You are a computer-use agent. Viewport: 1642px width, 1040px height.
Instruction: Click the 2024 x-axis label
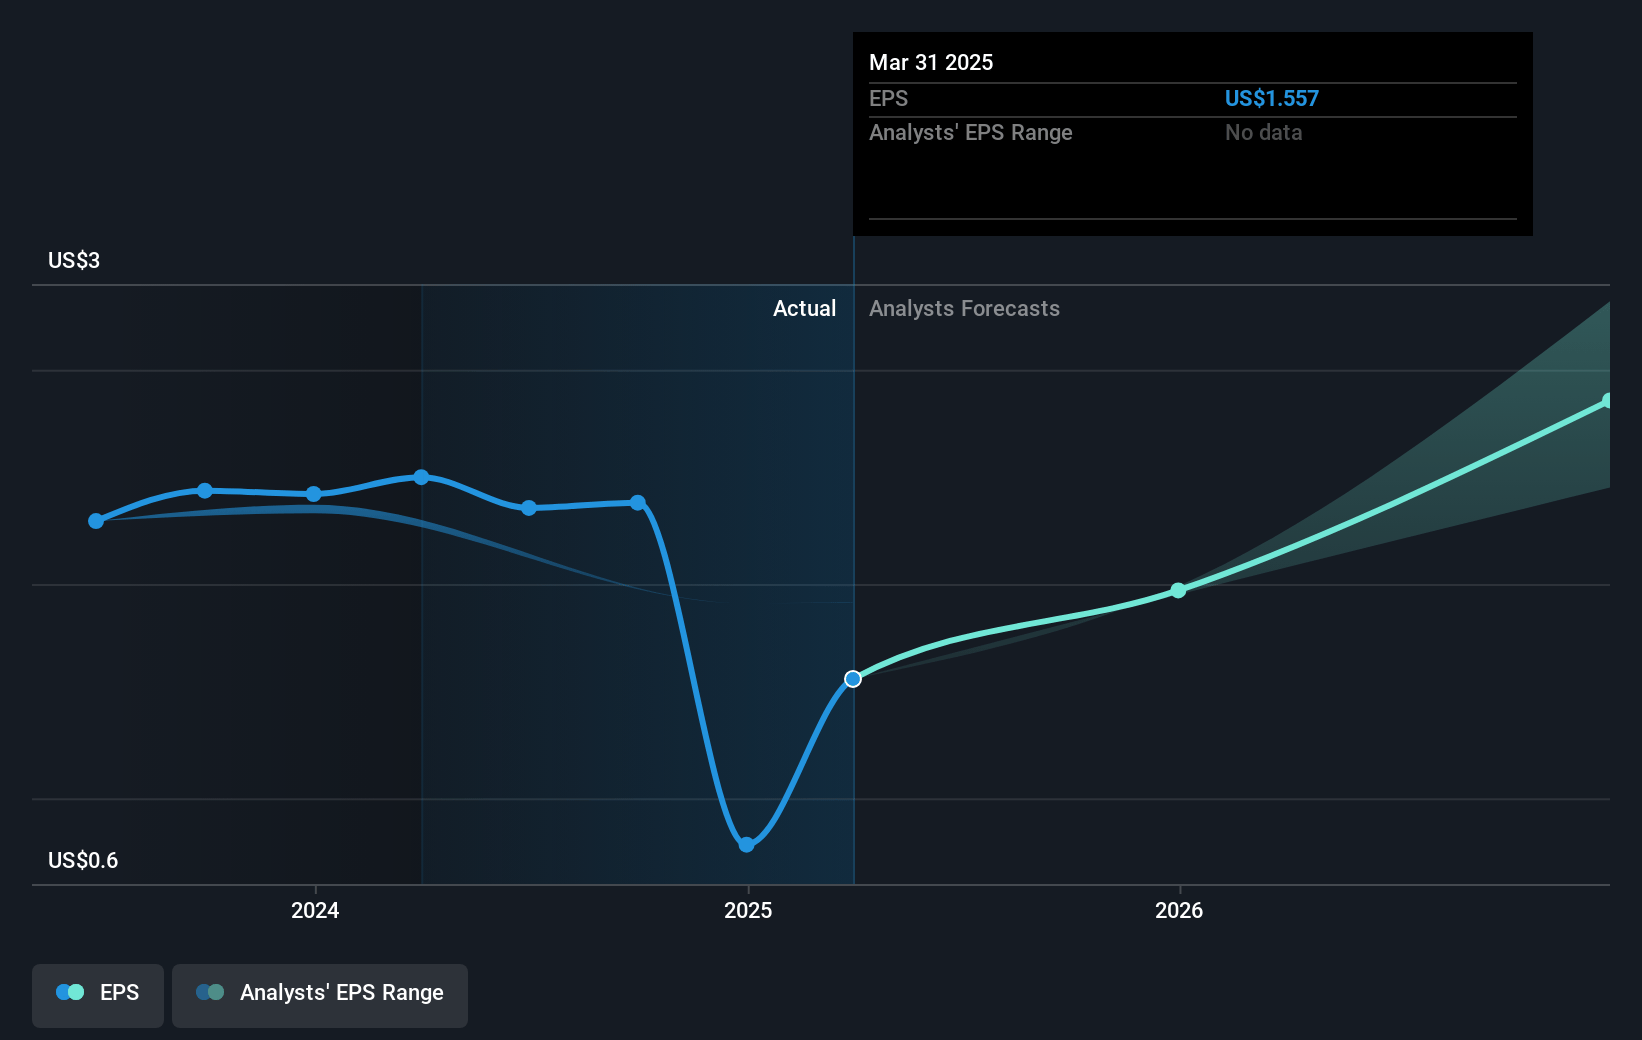(x=315, y=910)
